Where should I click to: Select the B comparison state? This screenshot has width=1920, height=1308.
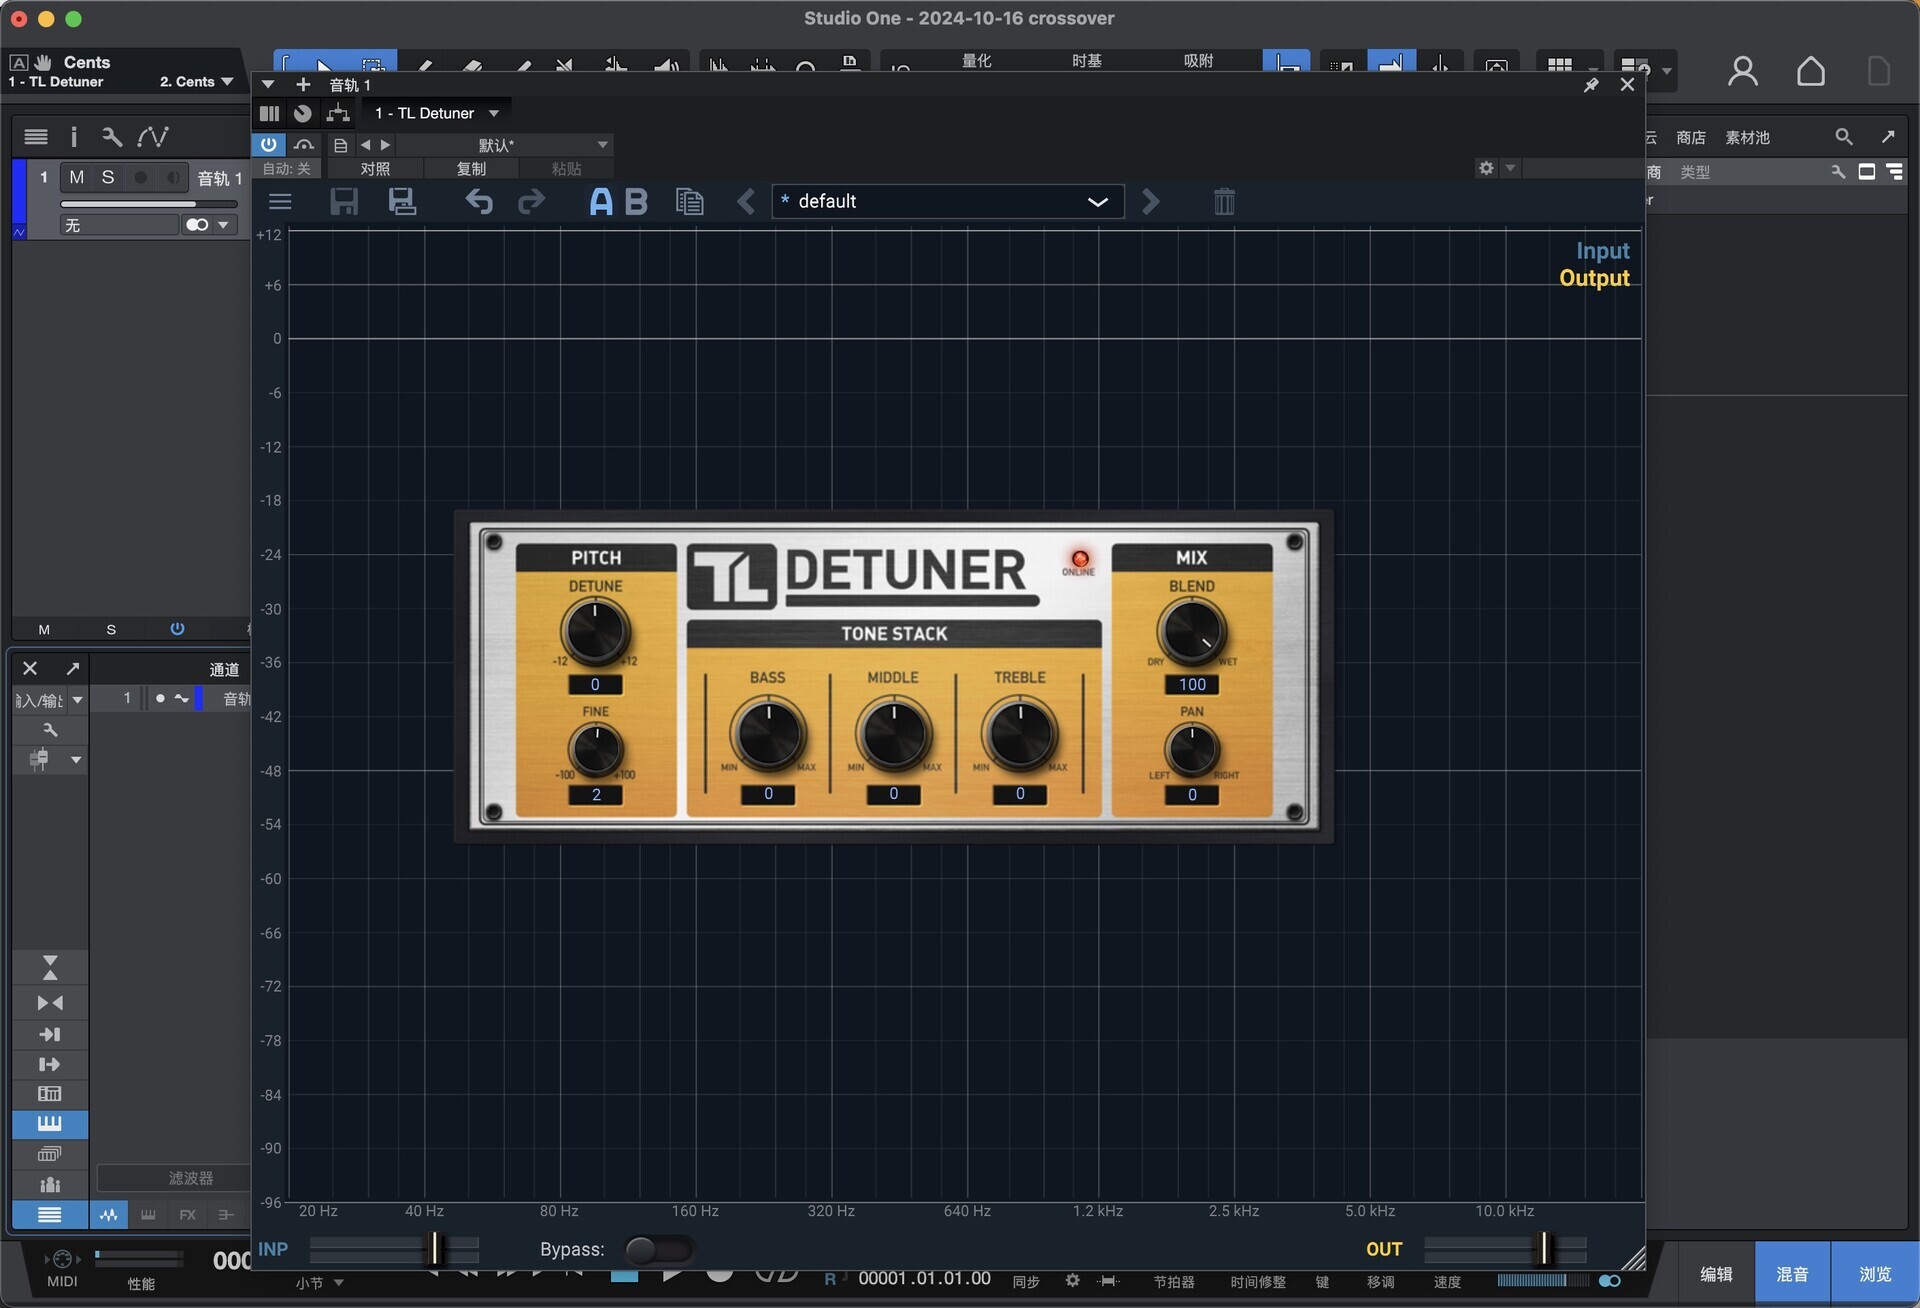click(x=636, y=202)
